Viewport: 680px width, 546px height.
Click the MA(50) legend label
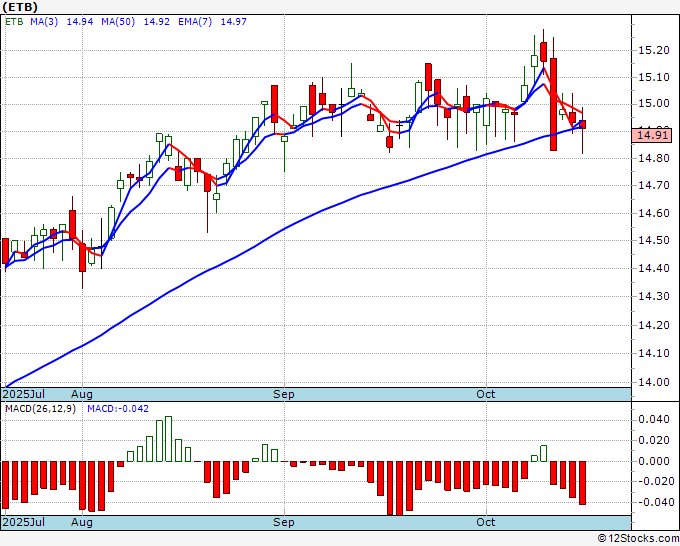click(118, 22)
